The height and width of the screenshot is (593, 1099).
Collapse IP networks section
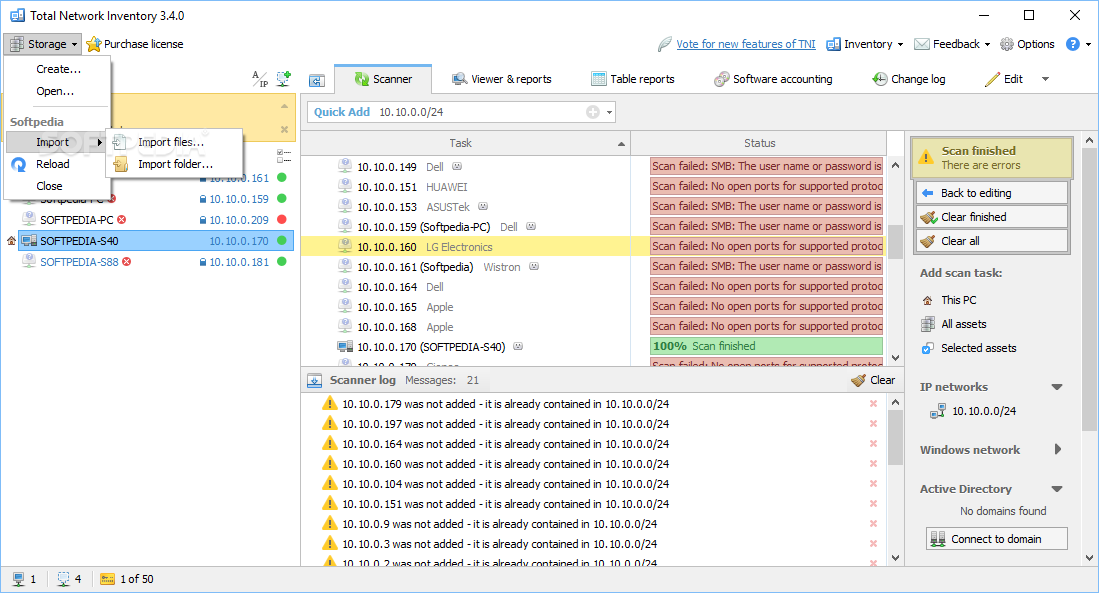click(x=1057, y=387)
